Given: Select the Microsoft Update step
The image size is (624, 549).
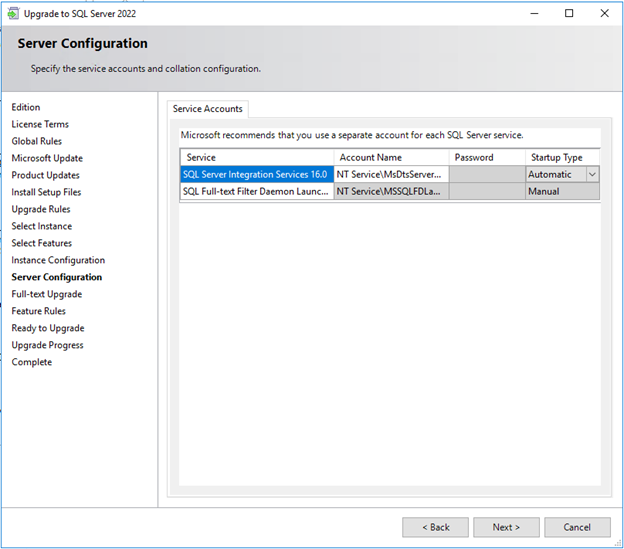Looking at the screenshot, I should (47, 158).
